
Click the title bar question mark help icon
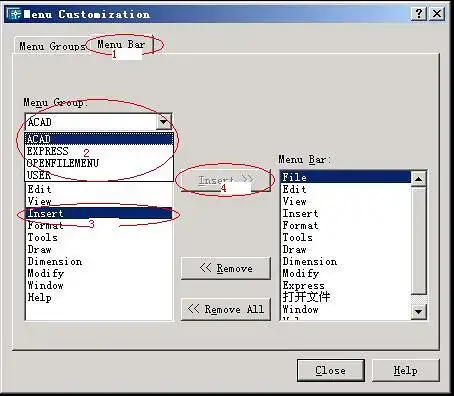(418, 14)
